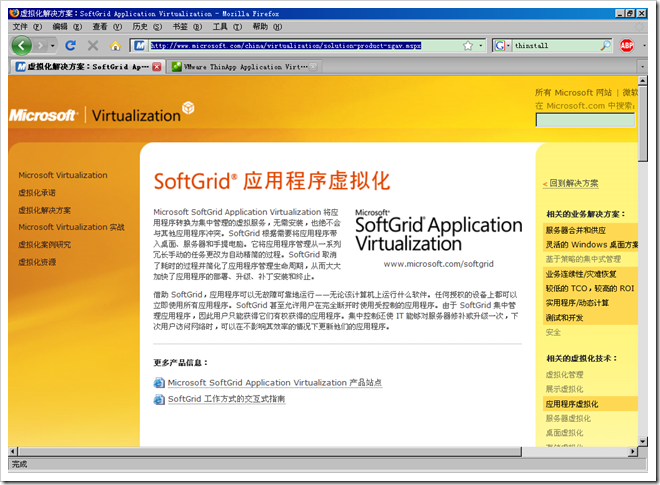Screen dimensions: 660x485
Task: Open 测试和开发 link
Action: (564, 317)
